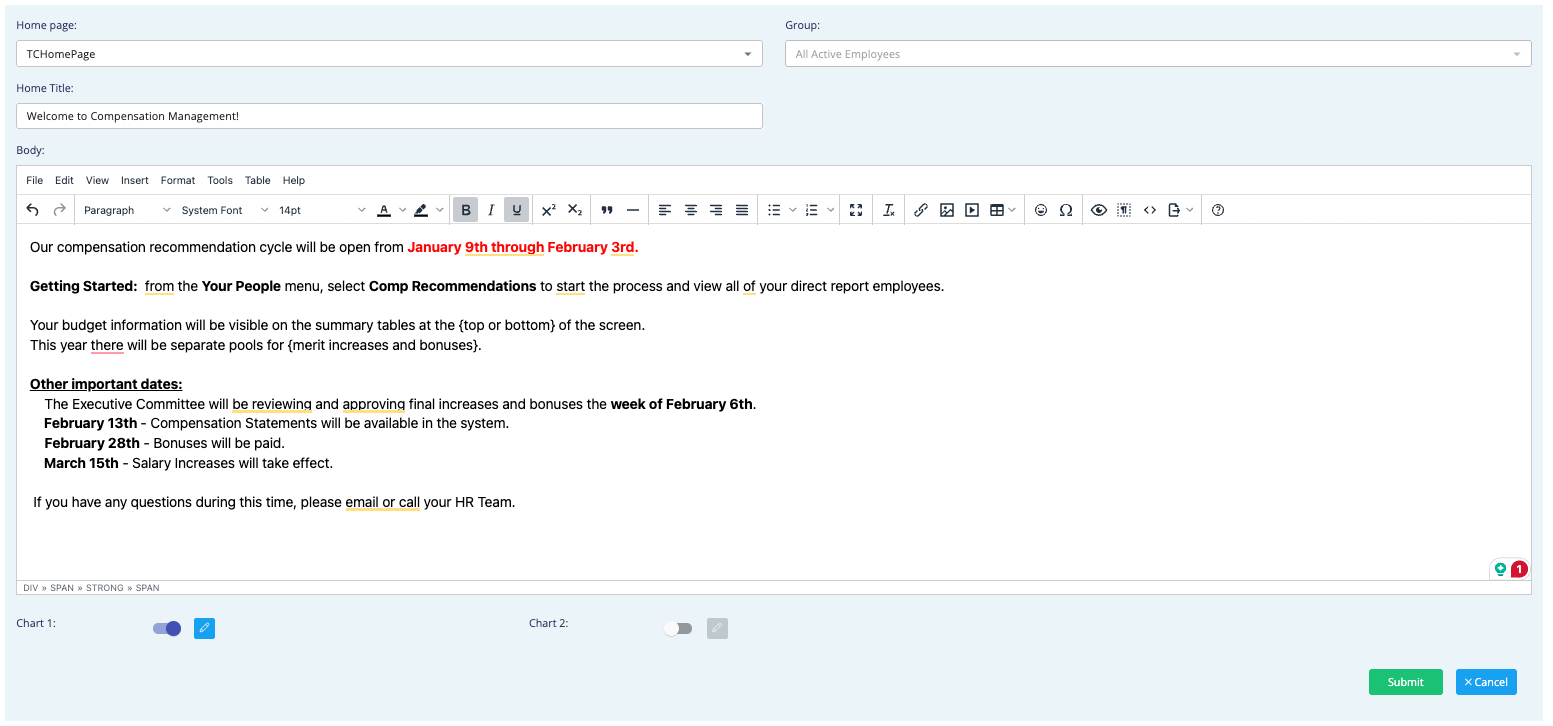This screenshot has width=1553, height=726.
Task: Enter fullscreen editor mode
Action: [856, 210]
